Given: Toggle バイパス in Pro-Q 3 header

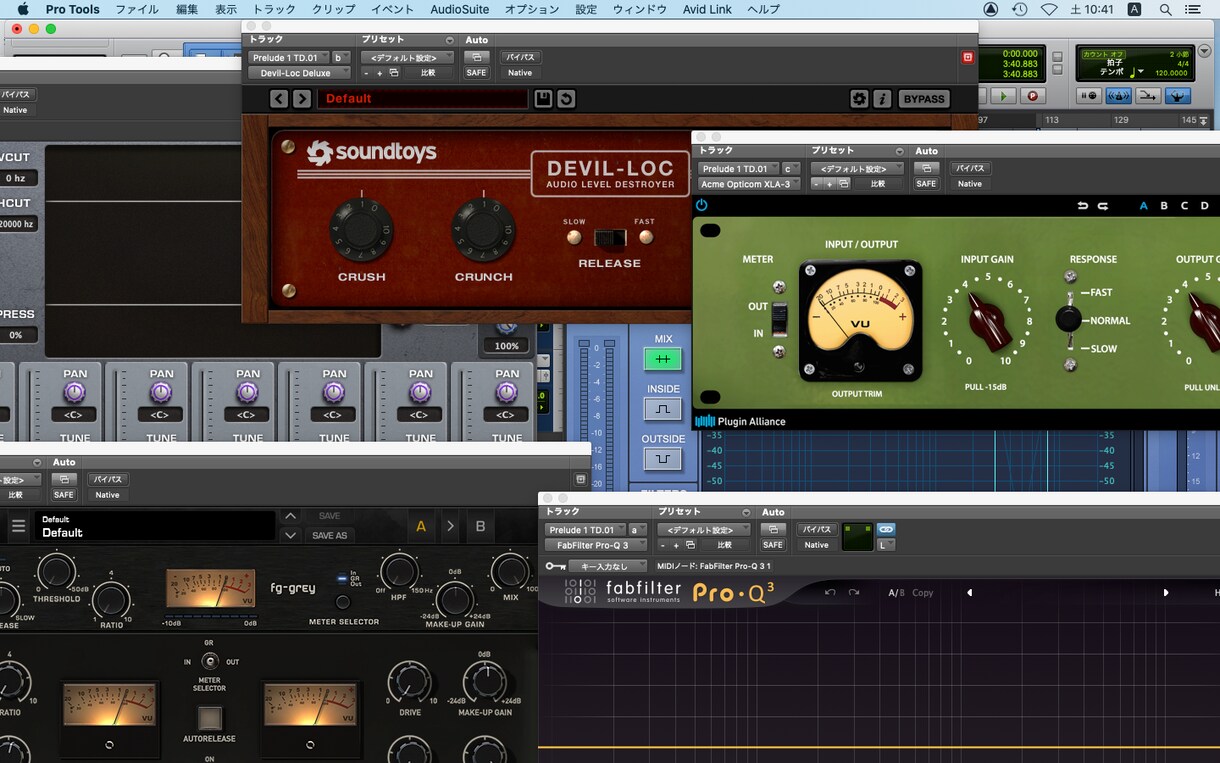Looking at the screenshot, I should point(817,529).
